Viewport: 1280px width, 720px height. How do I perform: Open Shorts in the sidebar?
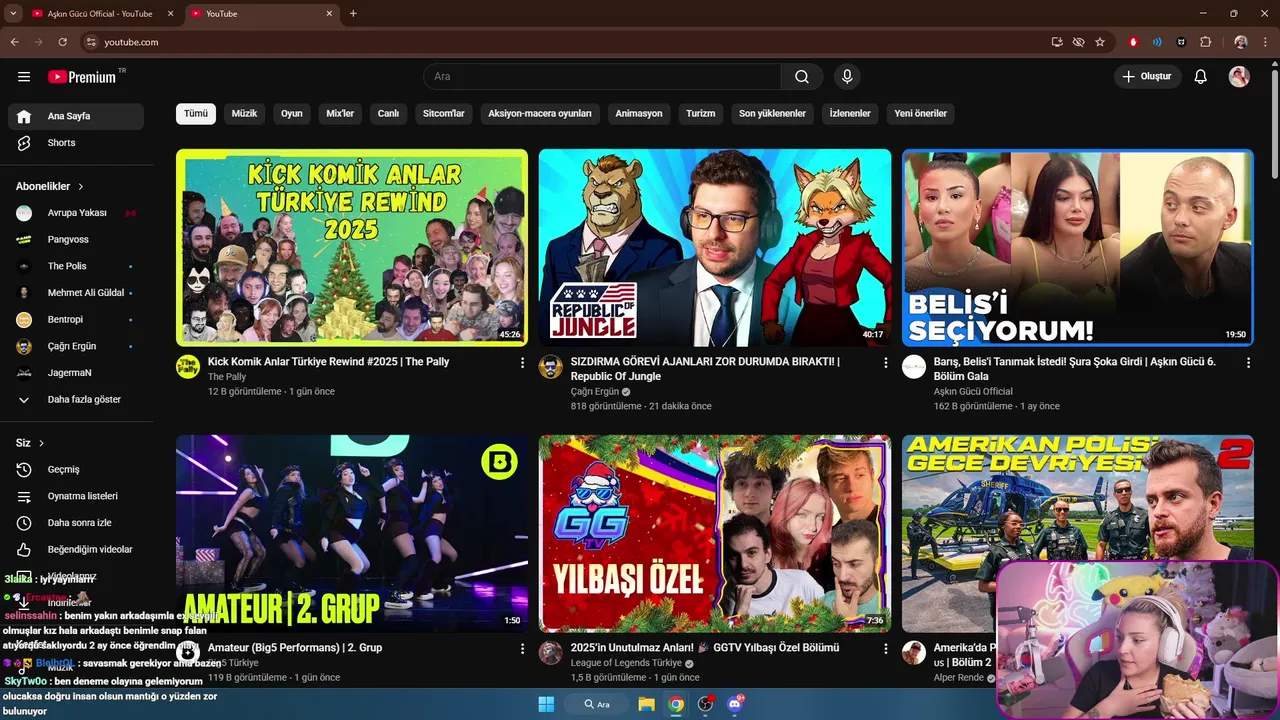click(x=76, y=143)
